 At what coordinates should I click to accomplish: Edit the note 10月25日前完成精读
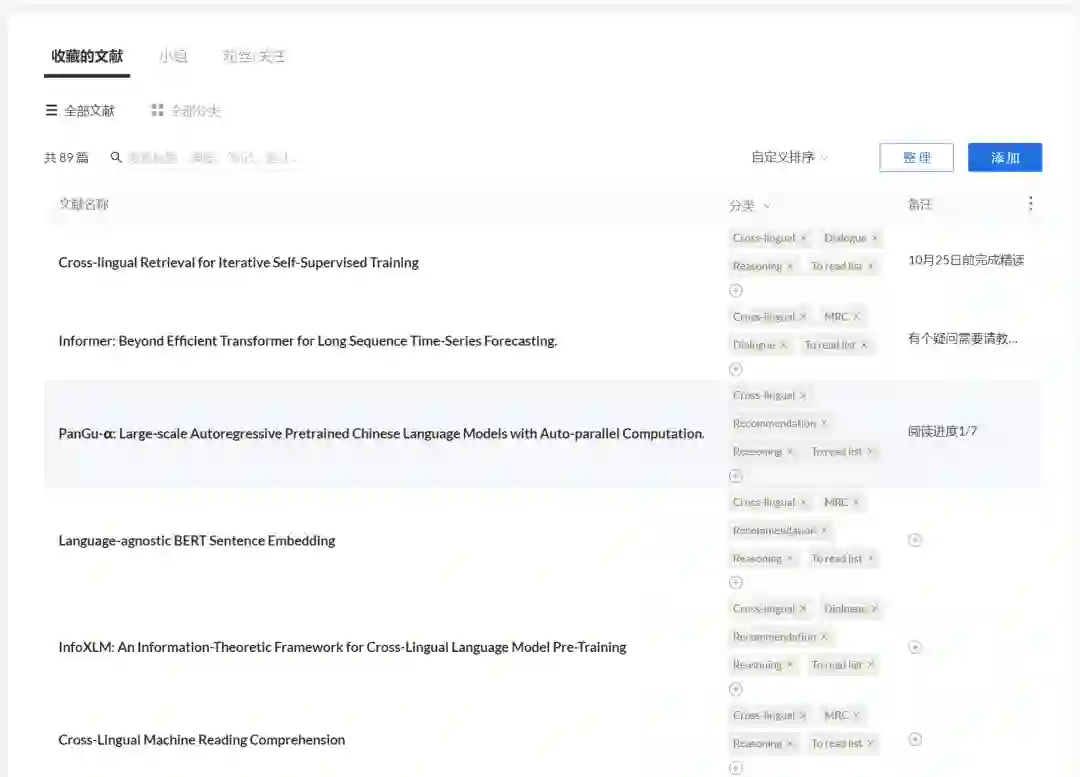(x=966, y=260)
